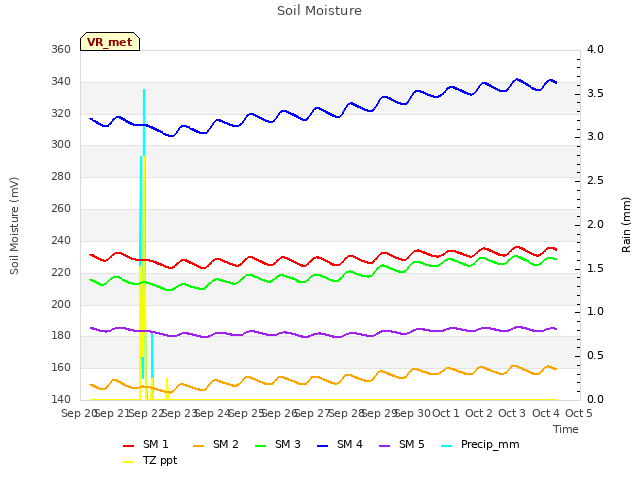Click the Oct 1 x-axis tick label

tap(446, 413)
